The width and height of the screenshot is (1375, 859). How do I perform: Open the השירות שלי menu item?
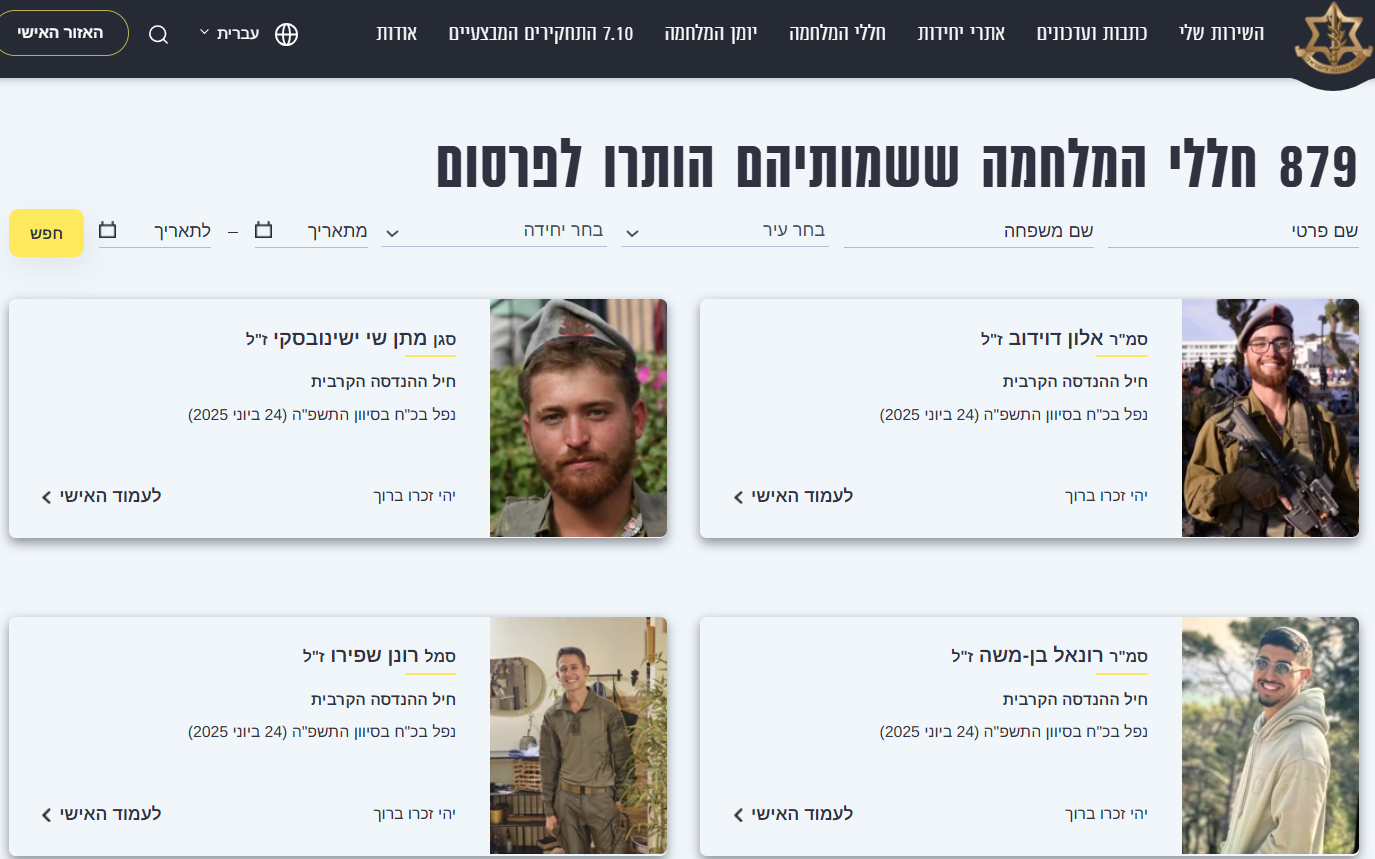[x=1221, y=33]
